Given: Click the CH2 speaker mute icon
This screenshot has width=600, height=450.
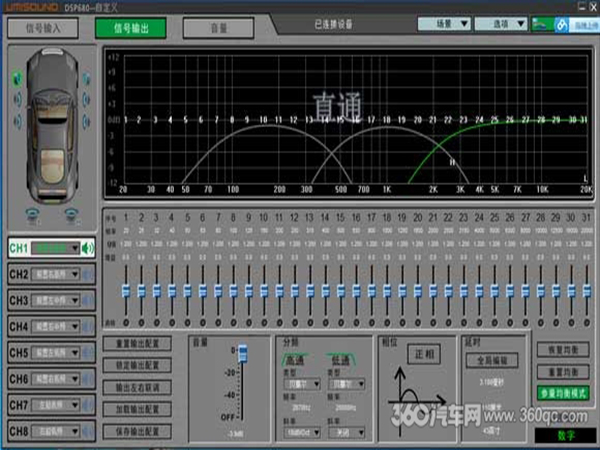Looking at the screenshot, I should point(87,274).
